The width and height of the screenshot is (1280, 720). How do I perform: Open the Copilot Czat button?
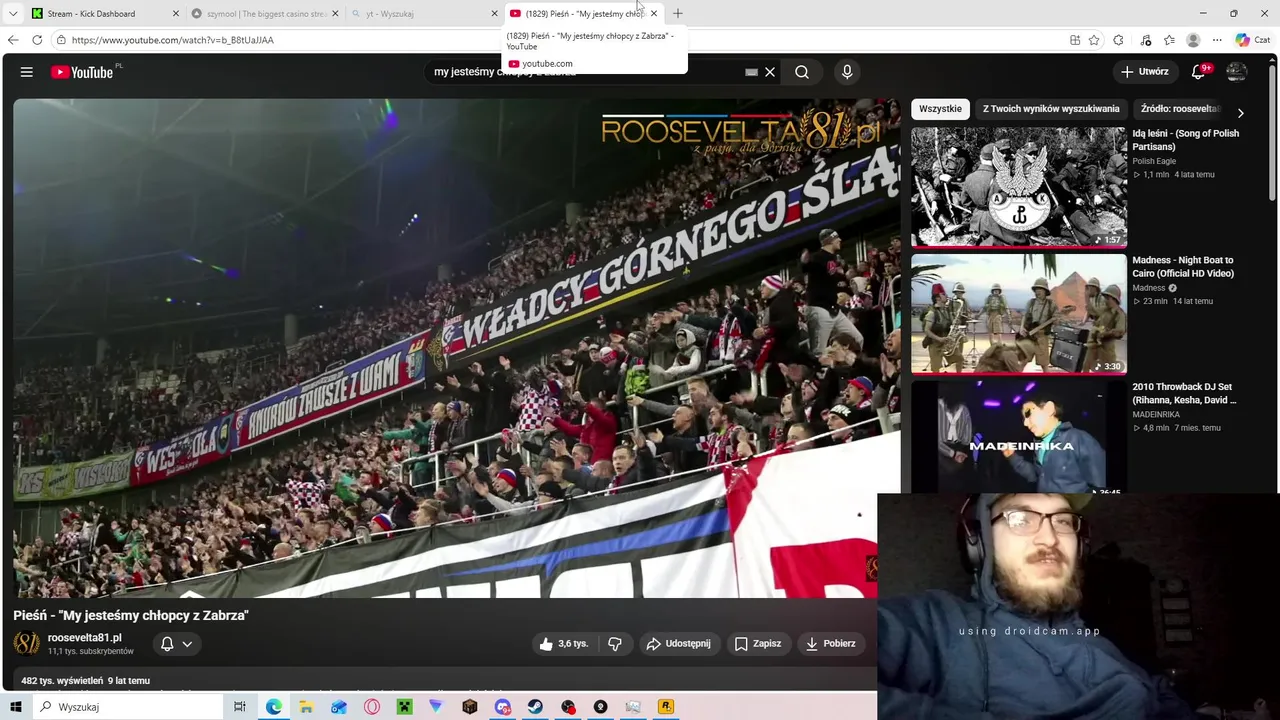[1252, 40]
